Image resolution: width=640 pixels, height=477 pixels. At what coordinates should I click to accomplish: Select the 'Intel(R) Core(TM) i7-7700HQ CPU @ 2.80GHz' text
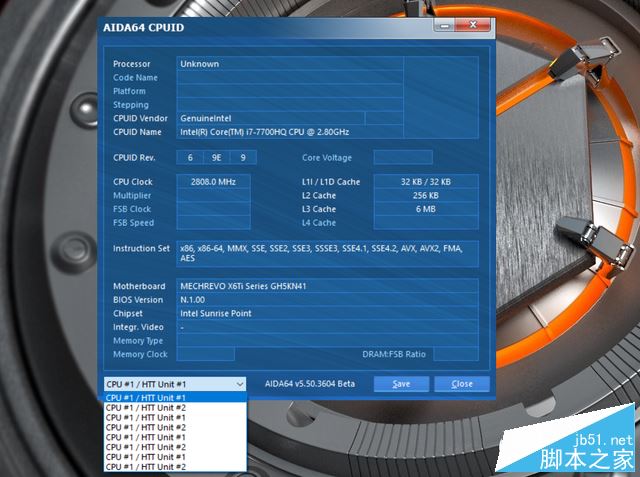[x=264, y=132]
